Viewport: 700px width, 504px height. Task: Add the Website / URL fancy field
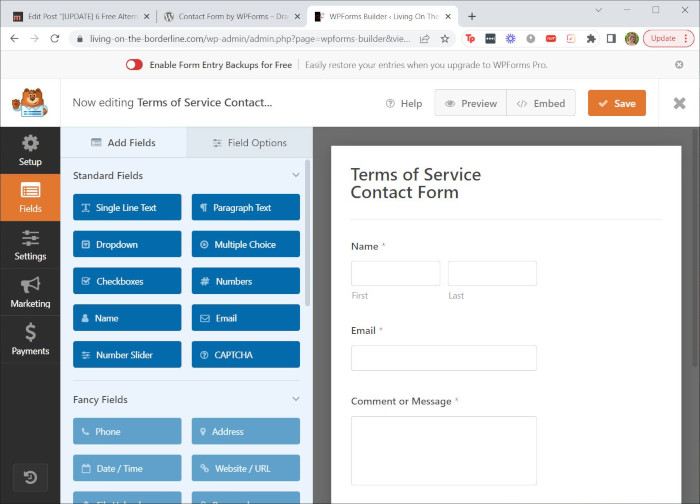tap(246, 468)
